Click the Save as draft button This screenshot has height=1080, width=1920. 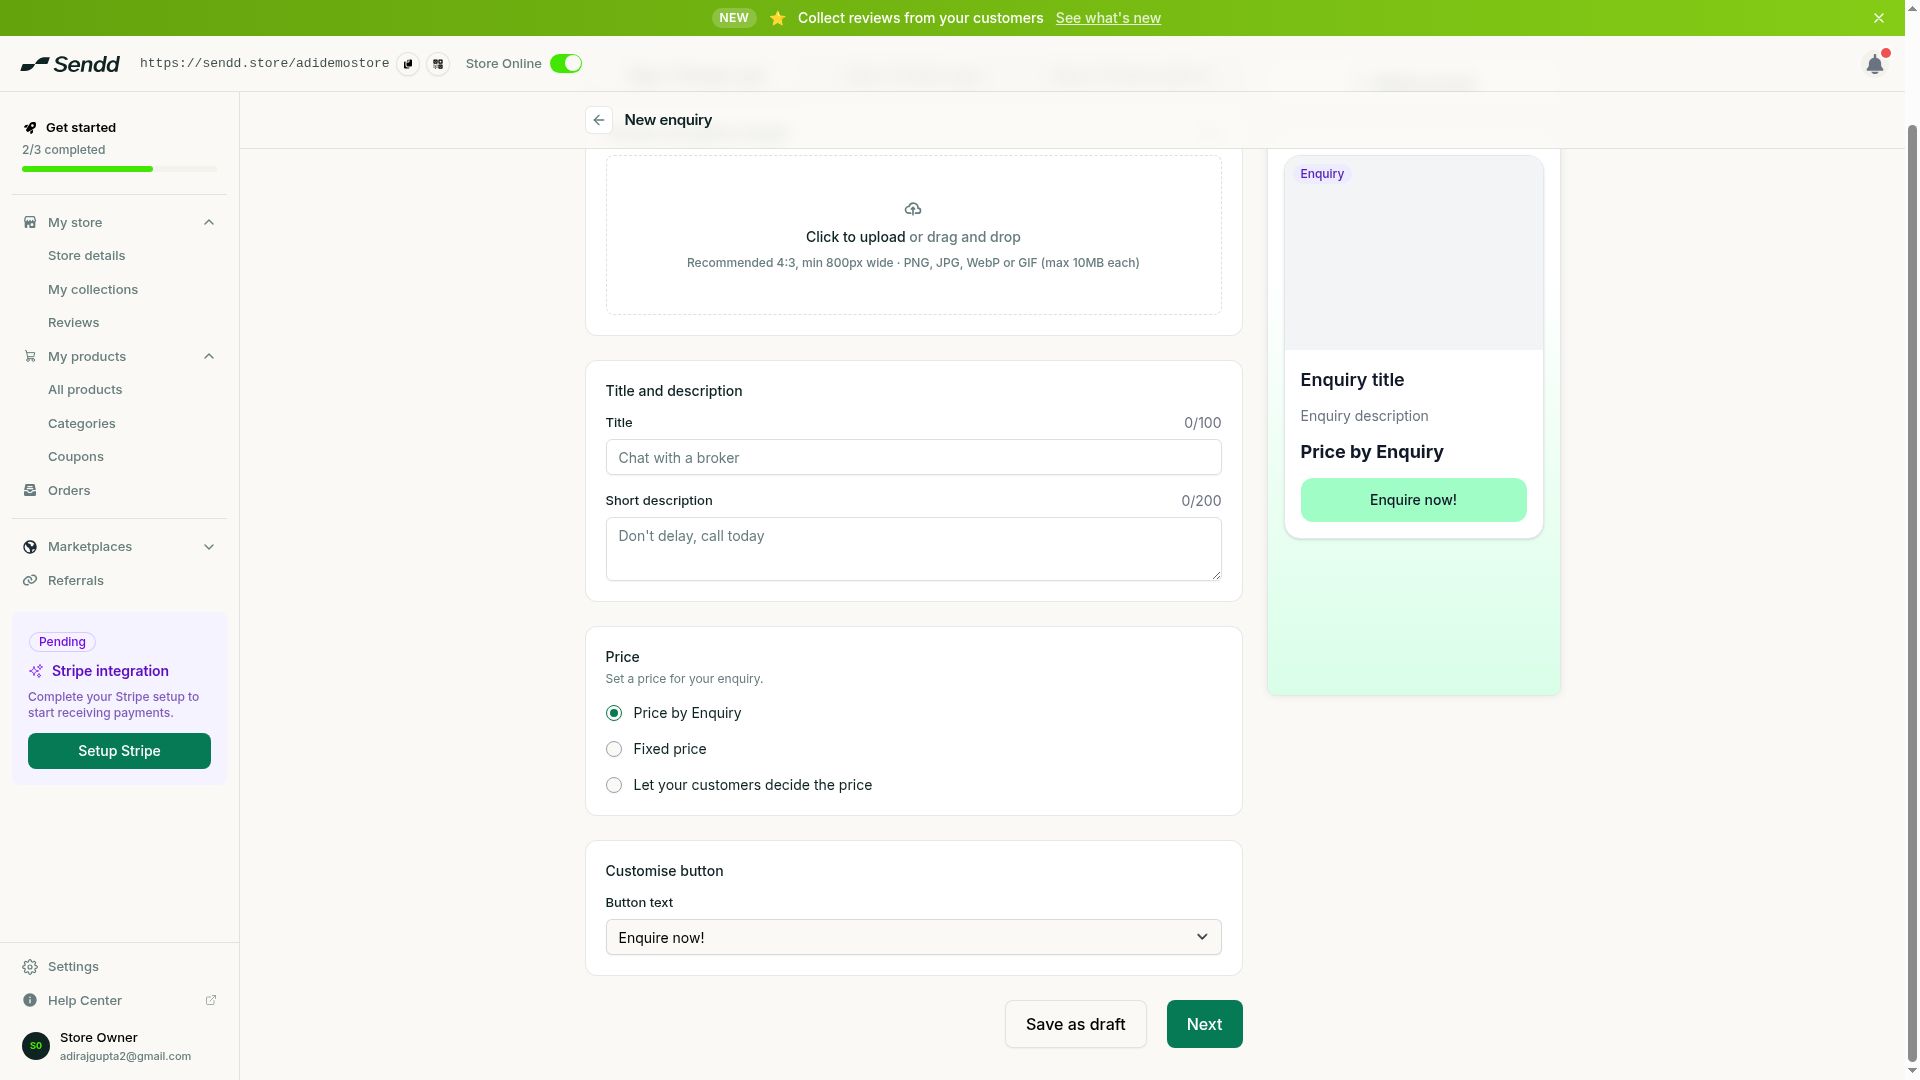[1075, 1024]
